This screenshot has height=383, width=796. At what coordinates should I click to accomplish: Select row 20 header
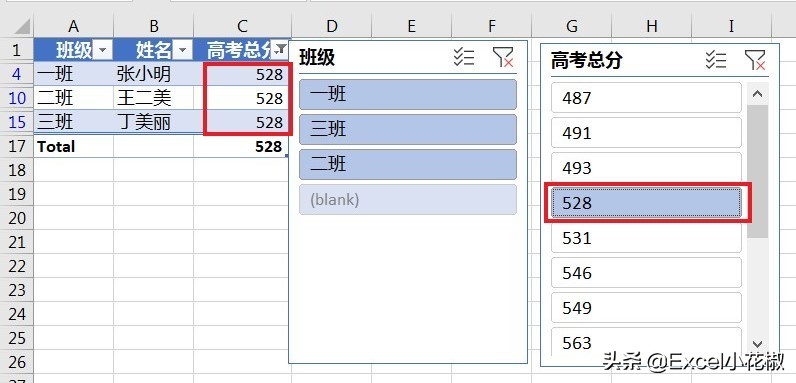coord(17,218)
